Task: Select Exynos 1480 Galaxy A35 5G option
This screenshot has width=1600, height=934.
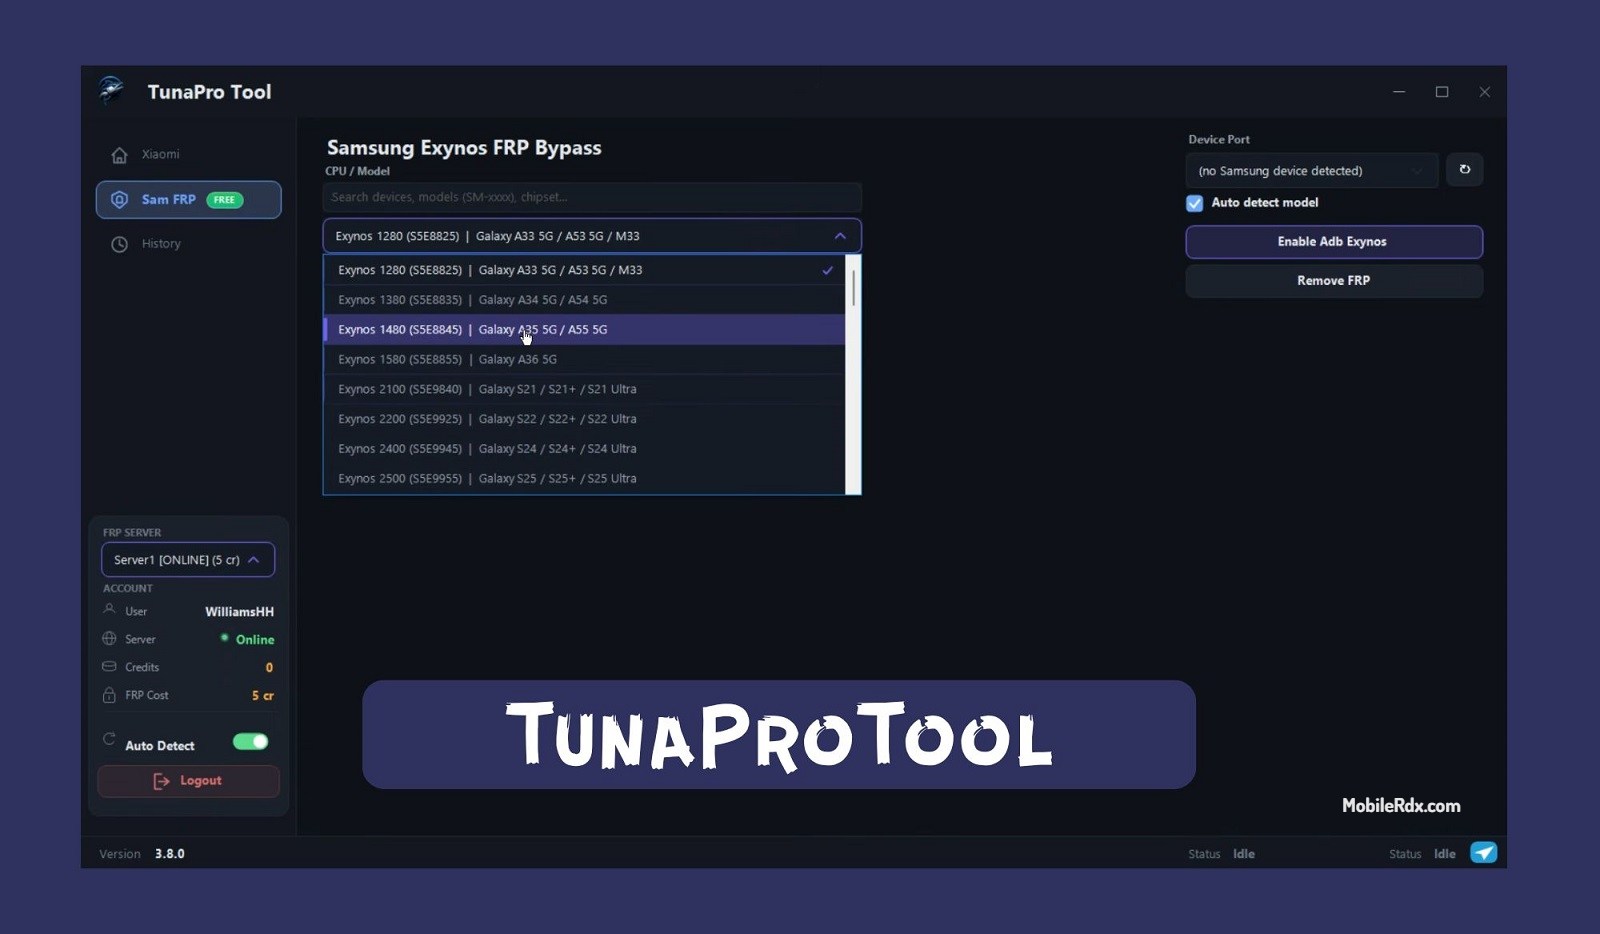Action: pyautogui.click(x=585, y=330)
